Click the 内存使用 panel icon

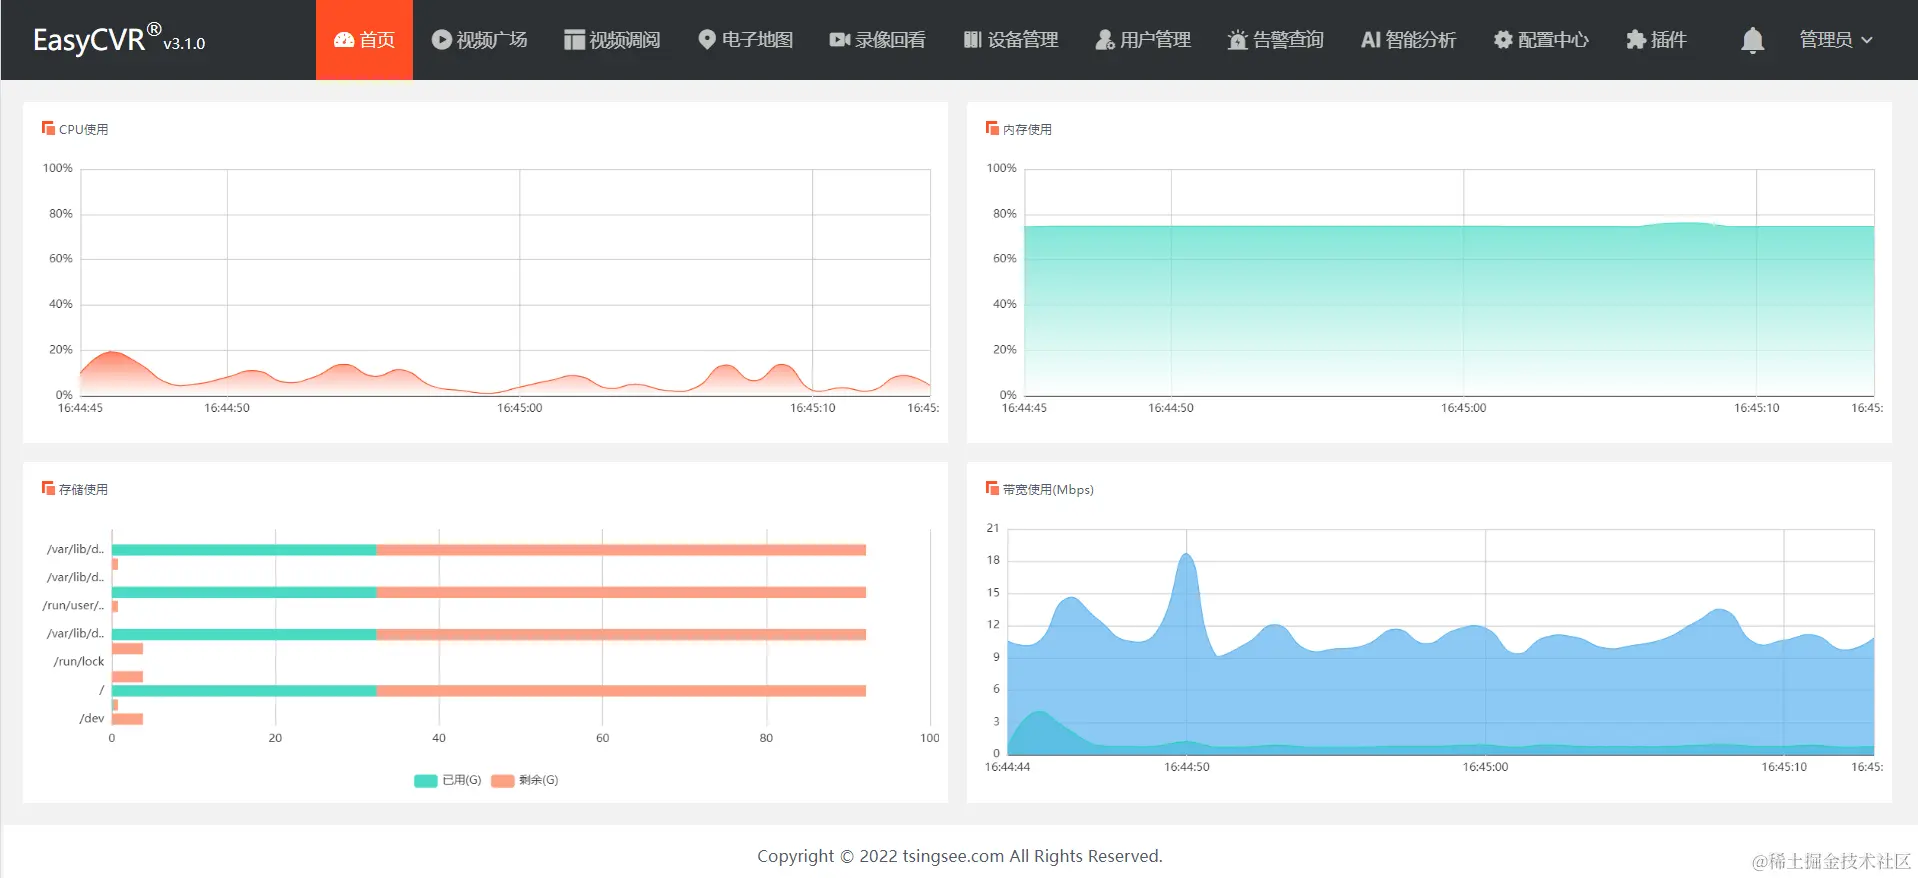click(x=992, y=128)
